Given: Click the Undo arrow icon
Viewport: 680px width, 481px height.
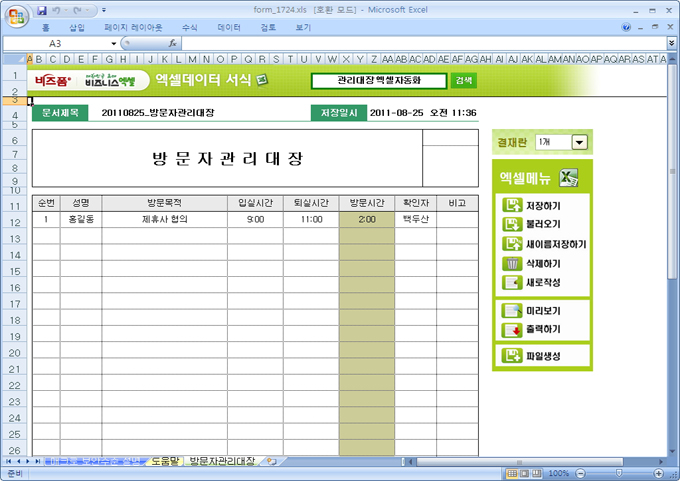Looking at the screenshot, I should (56, 10).
